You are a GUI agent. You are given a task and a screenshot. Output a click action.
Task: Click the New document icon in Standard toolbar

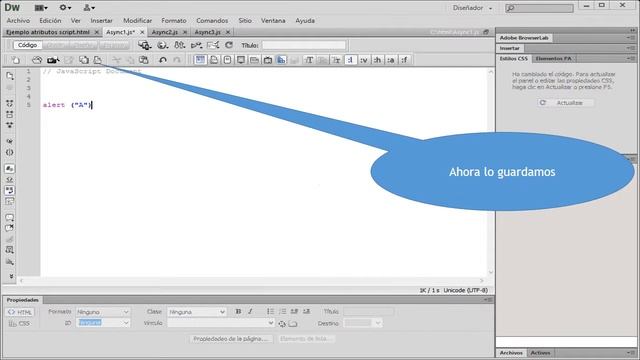click(16, 60)
